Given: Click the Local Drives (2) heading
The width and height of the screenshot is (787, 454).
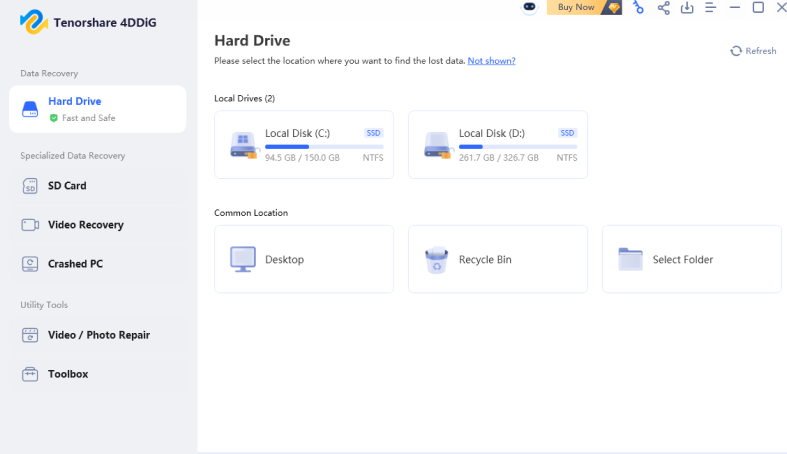Looking at the screenshot, I should (244, 98).
